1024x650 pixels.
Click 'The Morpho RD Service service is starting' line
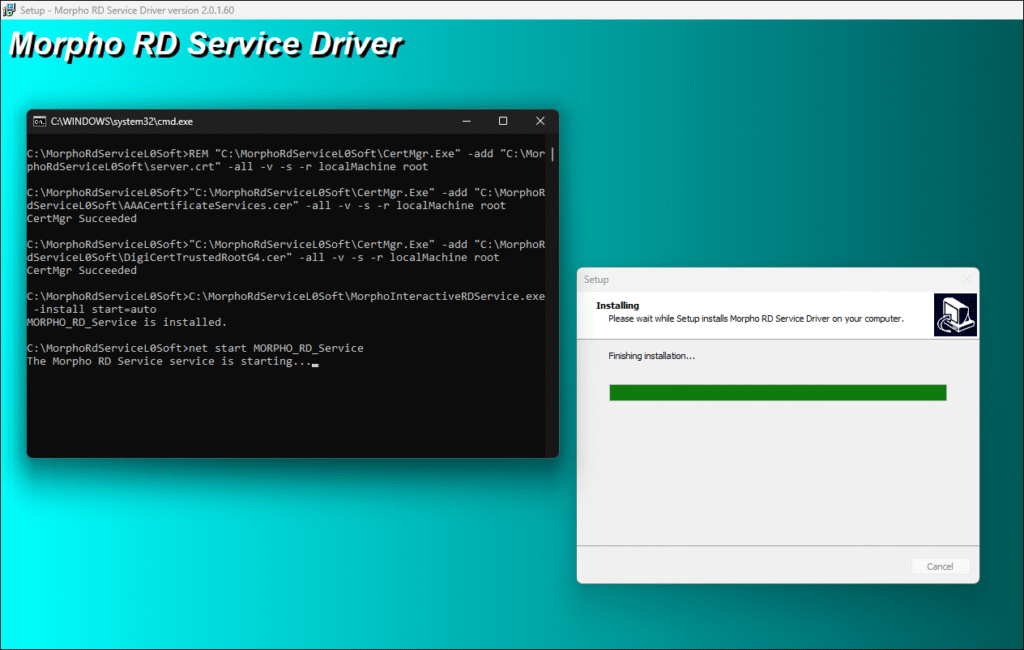click(x=170, y=361)
